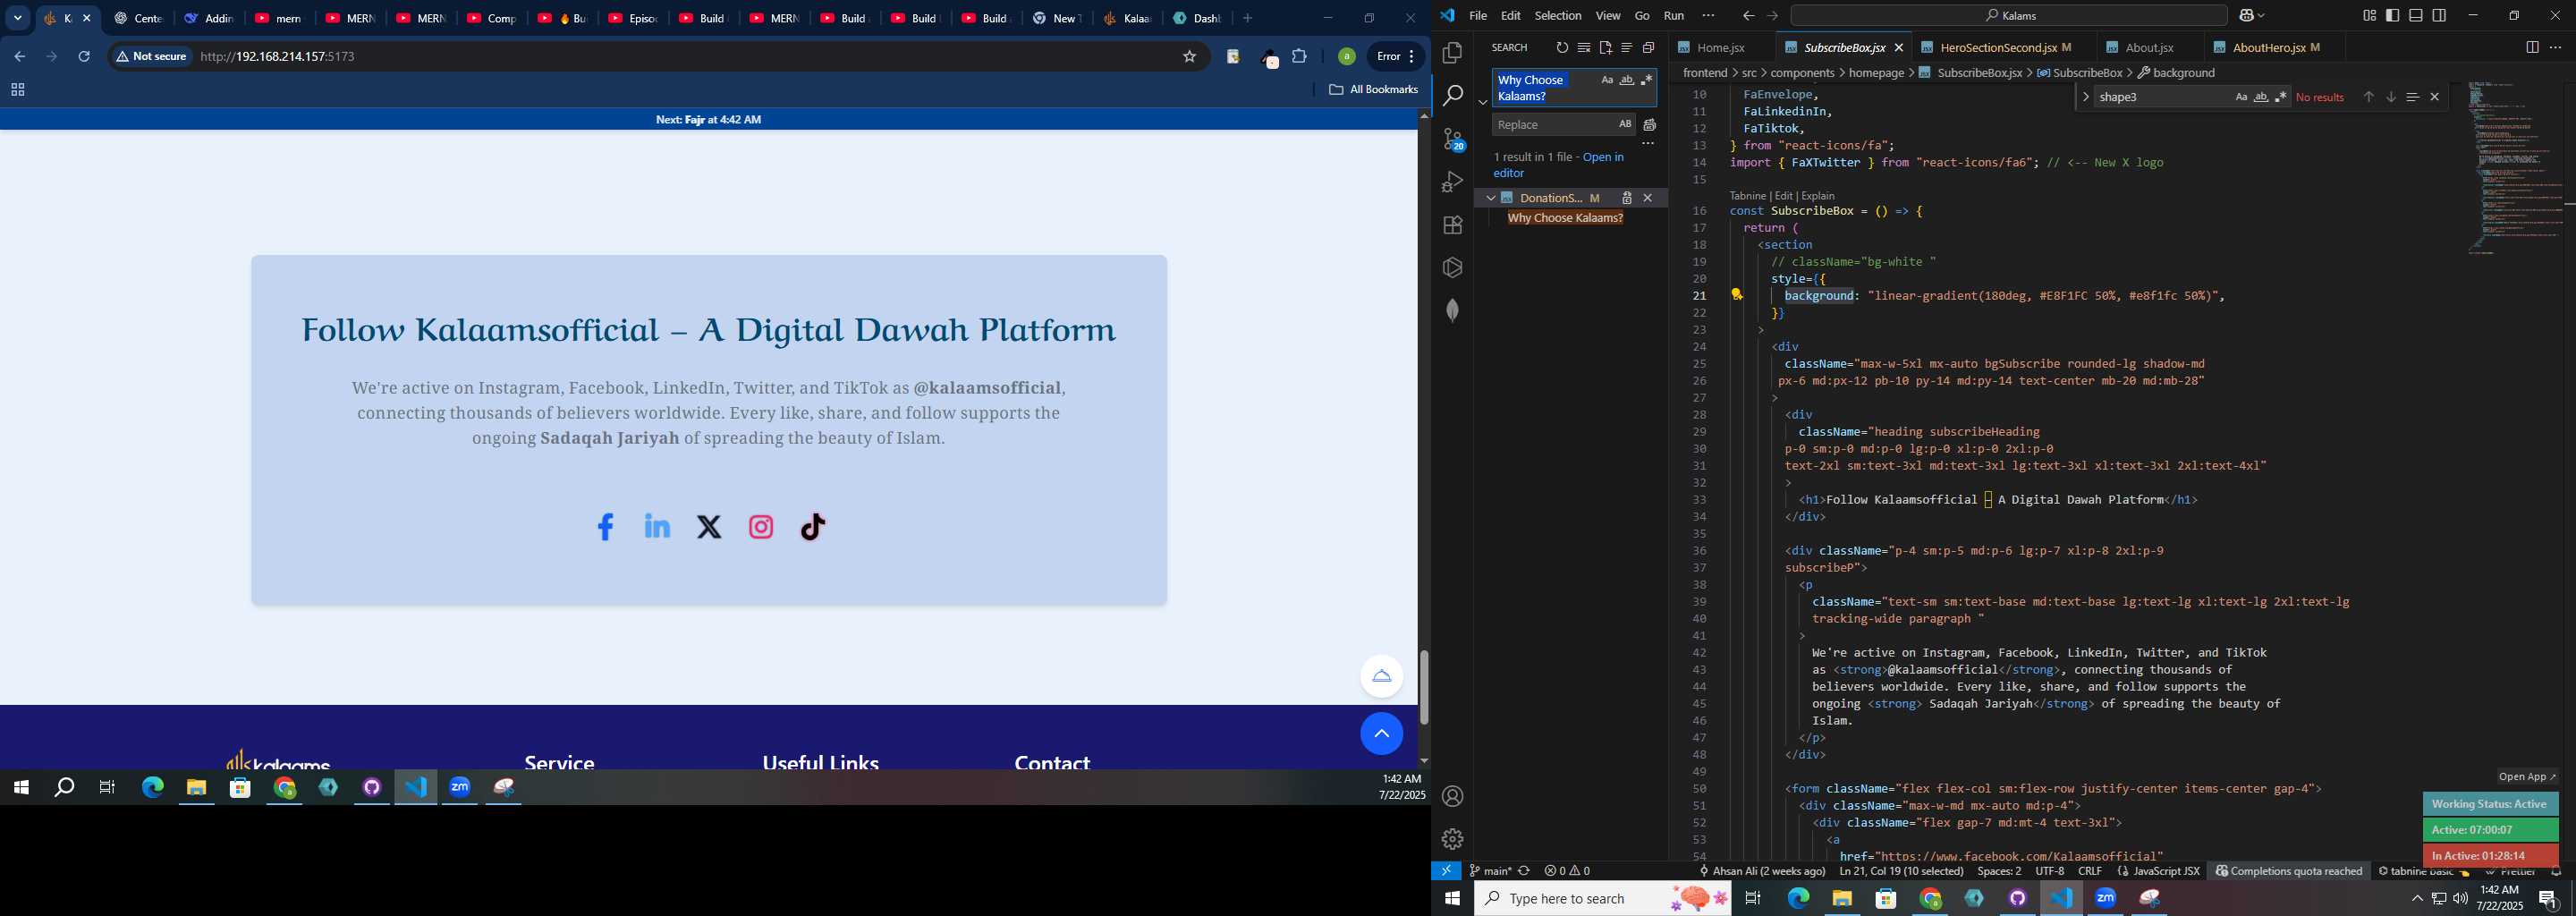The height and width of the screenshot is (916, 2576).
Task: Switch to the AboutHero.jsx editor tab
Action: coord(2276,48)
